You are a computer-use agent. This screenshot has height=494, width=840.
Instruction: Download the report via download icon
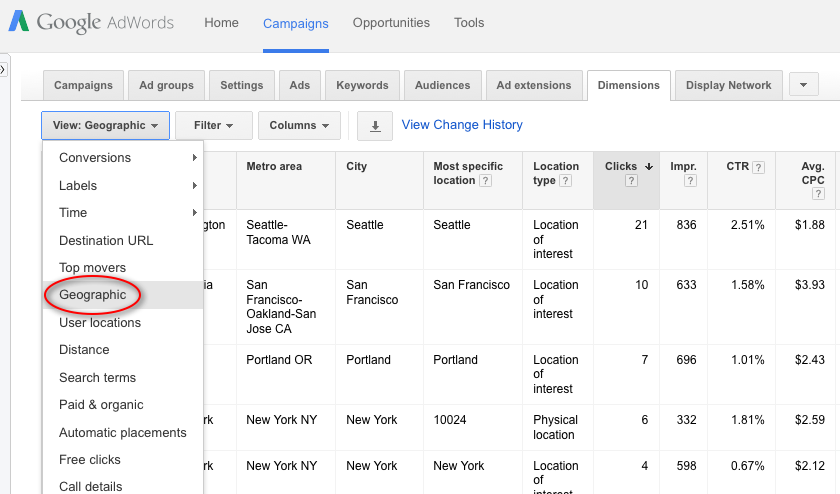tap(375, 126)
